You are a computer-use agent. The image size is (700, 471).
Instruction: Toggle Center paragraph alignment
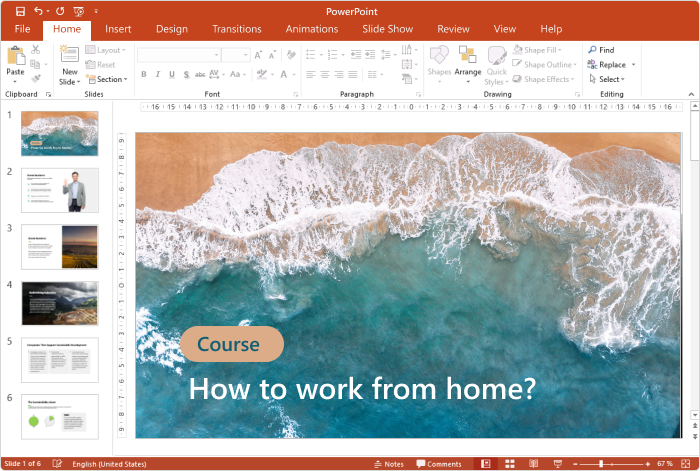pyautogui.click(x=325, y=75)
